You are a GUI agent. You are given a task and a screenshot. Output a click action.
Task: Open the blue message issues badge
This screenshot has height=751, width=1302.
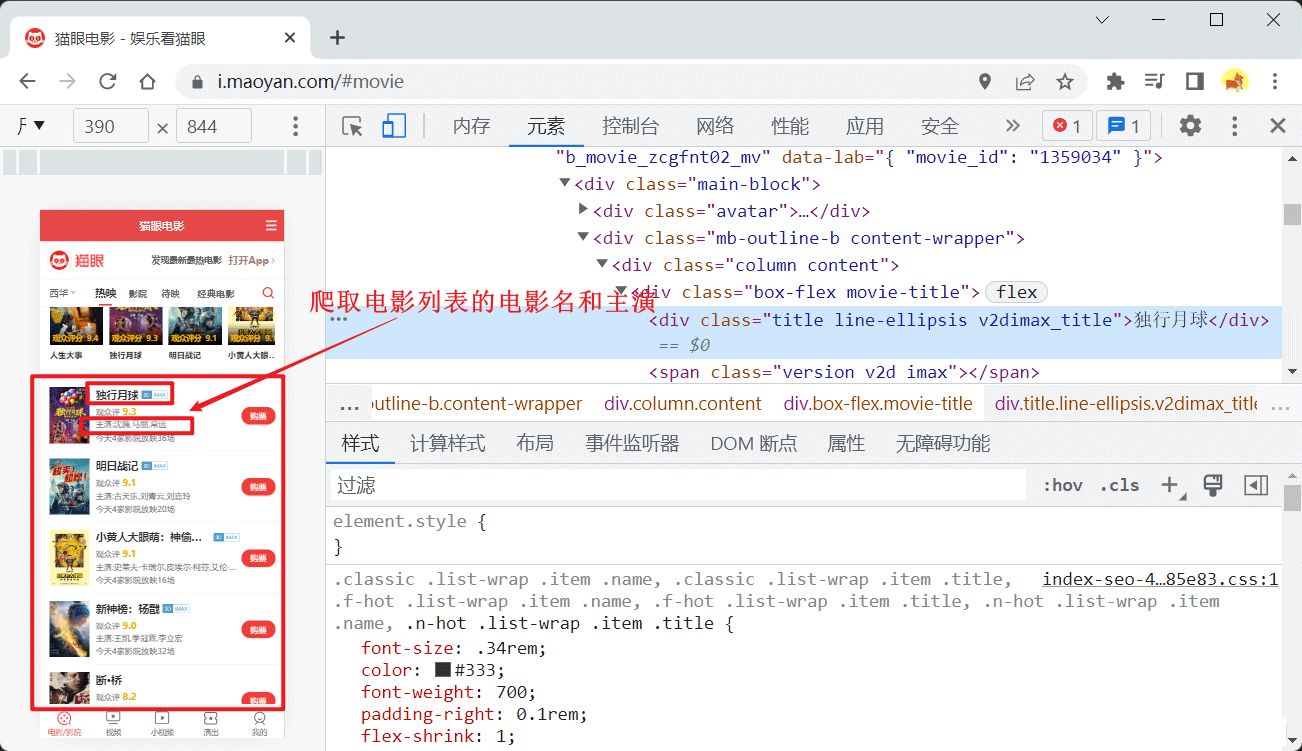point(1124,126)
